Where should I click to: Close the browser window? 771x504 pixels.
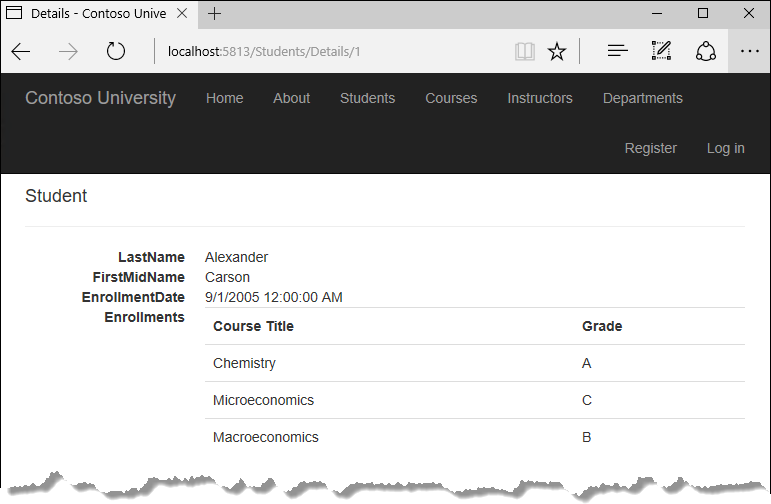(x=749, y=13)
